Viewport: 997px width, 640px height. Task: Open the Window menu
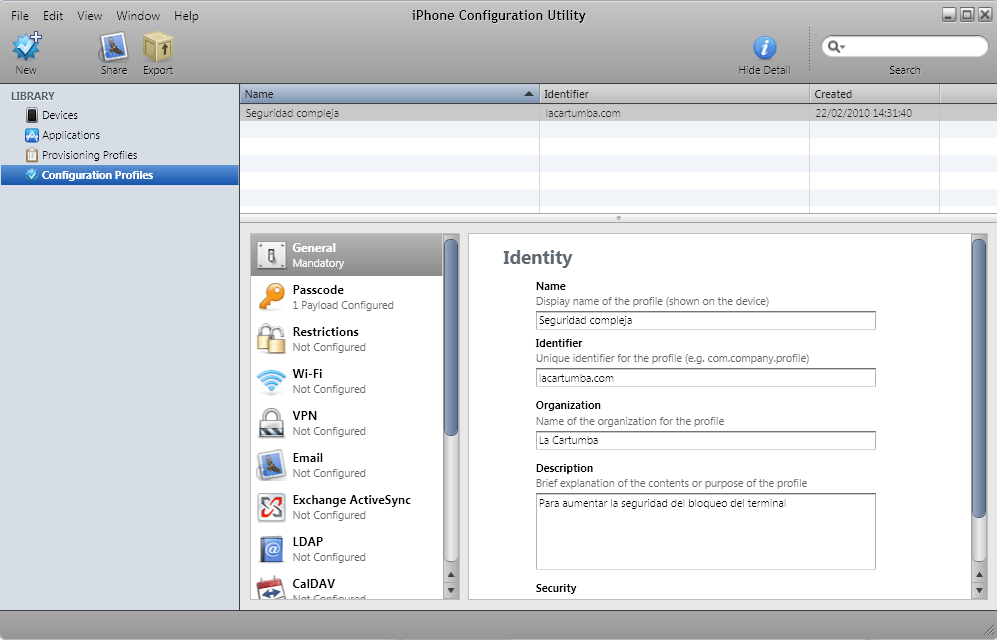pos(138,15)
